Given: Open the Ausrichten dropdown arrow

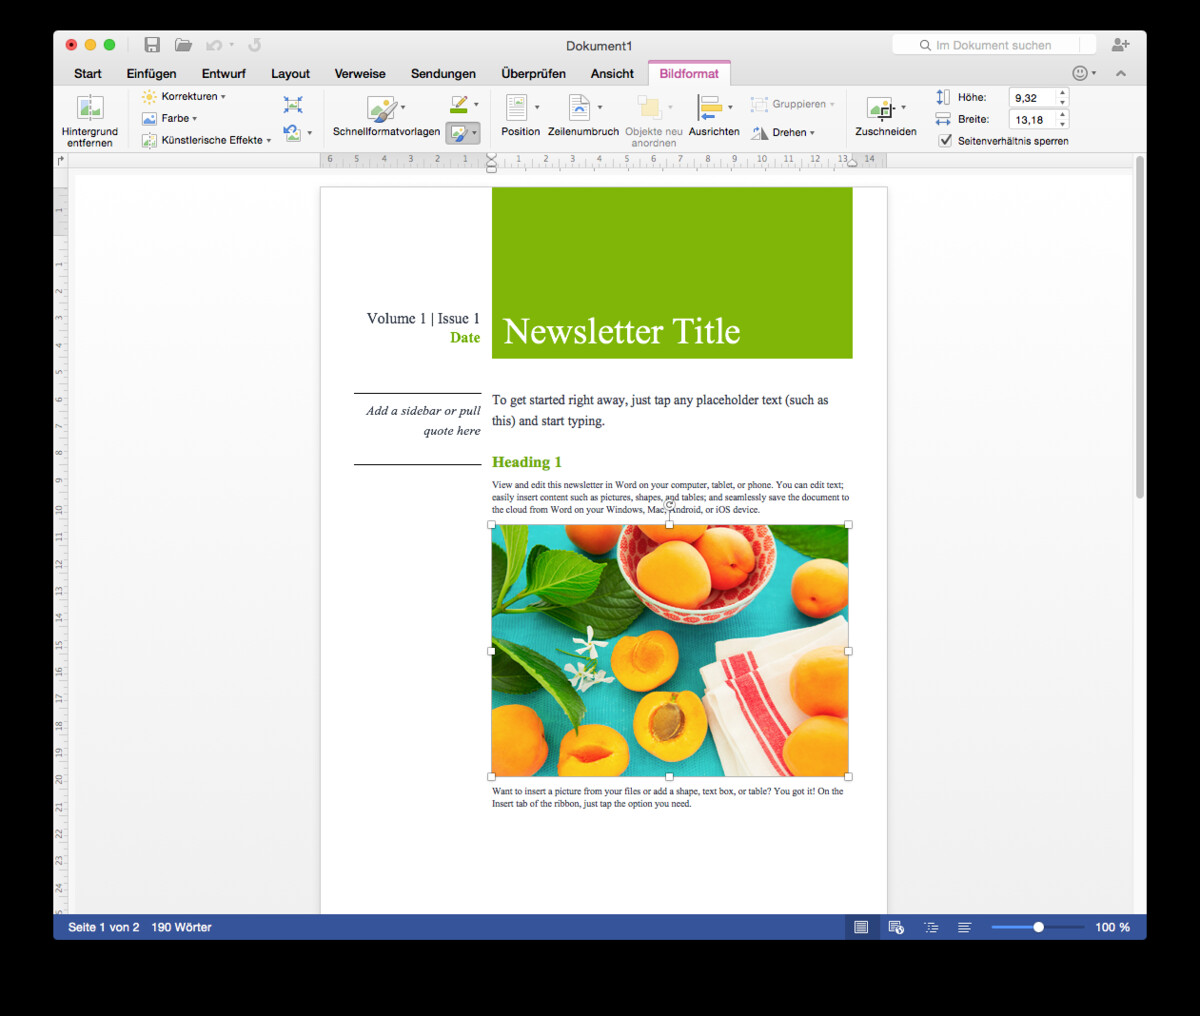Looking at the screenshot, I should [x=730, y=107].
